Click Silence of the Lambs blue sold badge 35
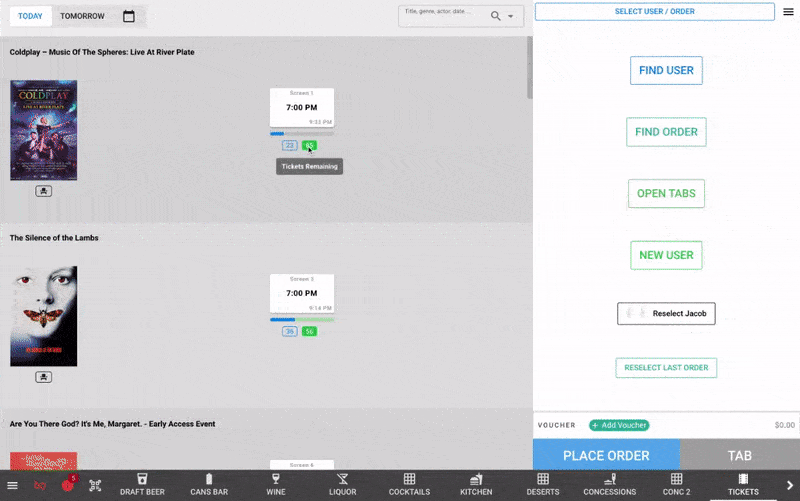The image size is (800, 501). coord(290,332)
